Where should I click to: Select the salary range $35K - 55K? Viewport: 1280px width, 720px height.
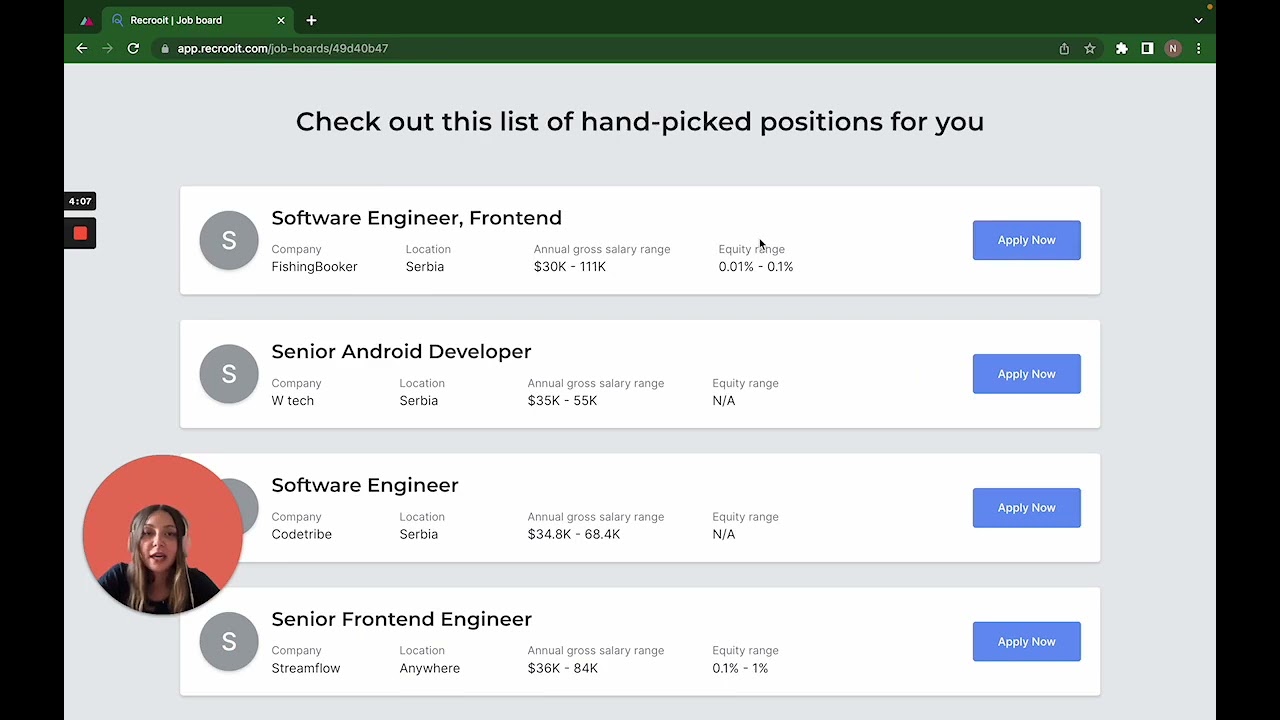pos(562,401)
